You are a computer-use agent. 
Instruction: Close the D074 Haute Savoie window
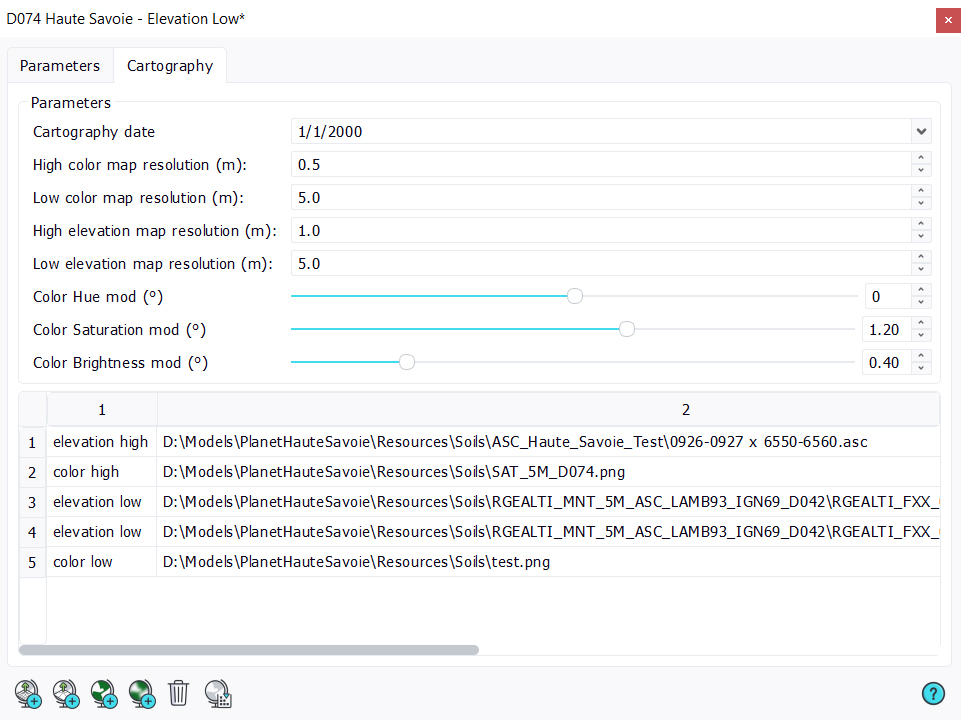[x=947, y=19]
